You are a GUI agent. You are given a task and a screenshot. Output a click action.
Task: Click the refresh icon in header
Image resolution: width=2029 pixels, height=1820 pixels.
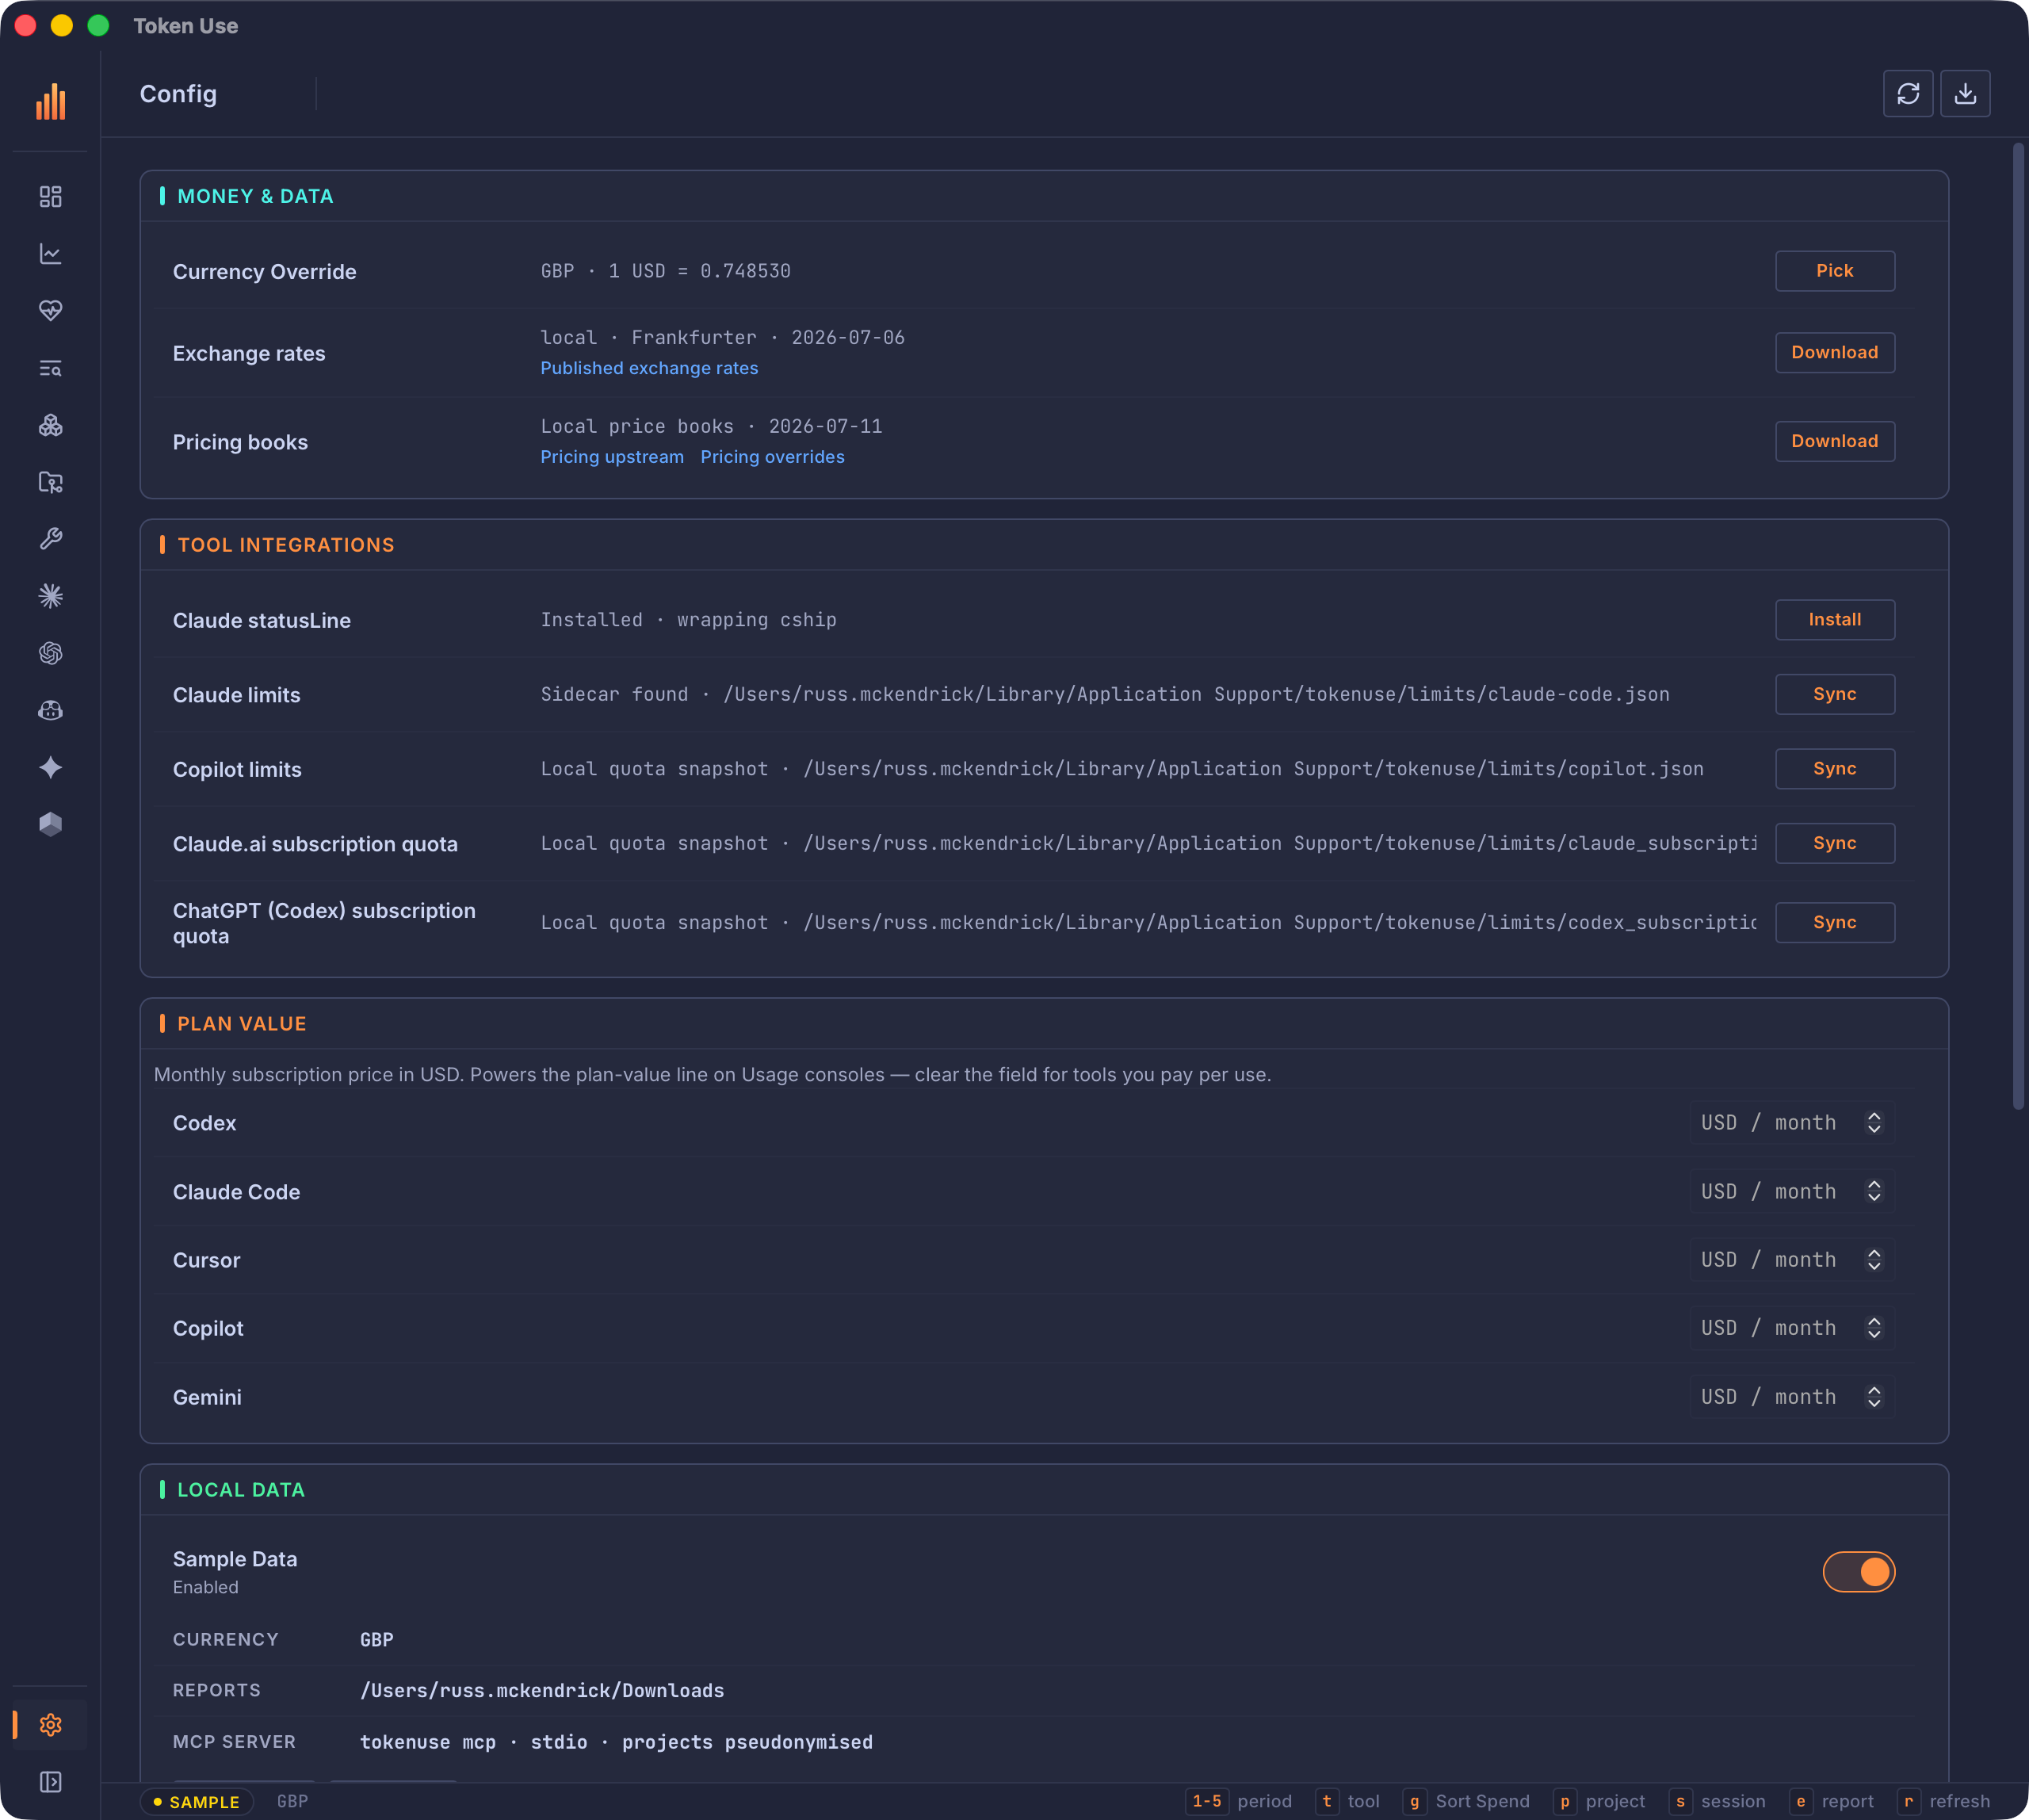[1908, 94]
